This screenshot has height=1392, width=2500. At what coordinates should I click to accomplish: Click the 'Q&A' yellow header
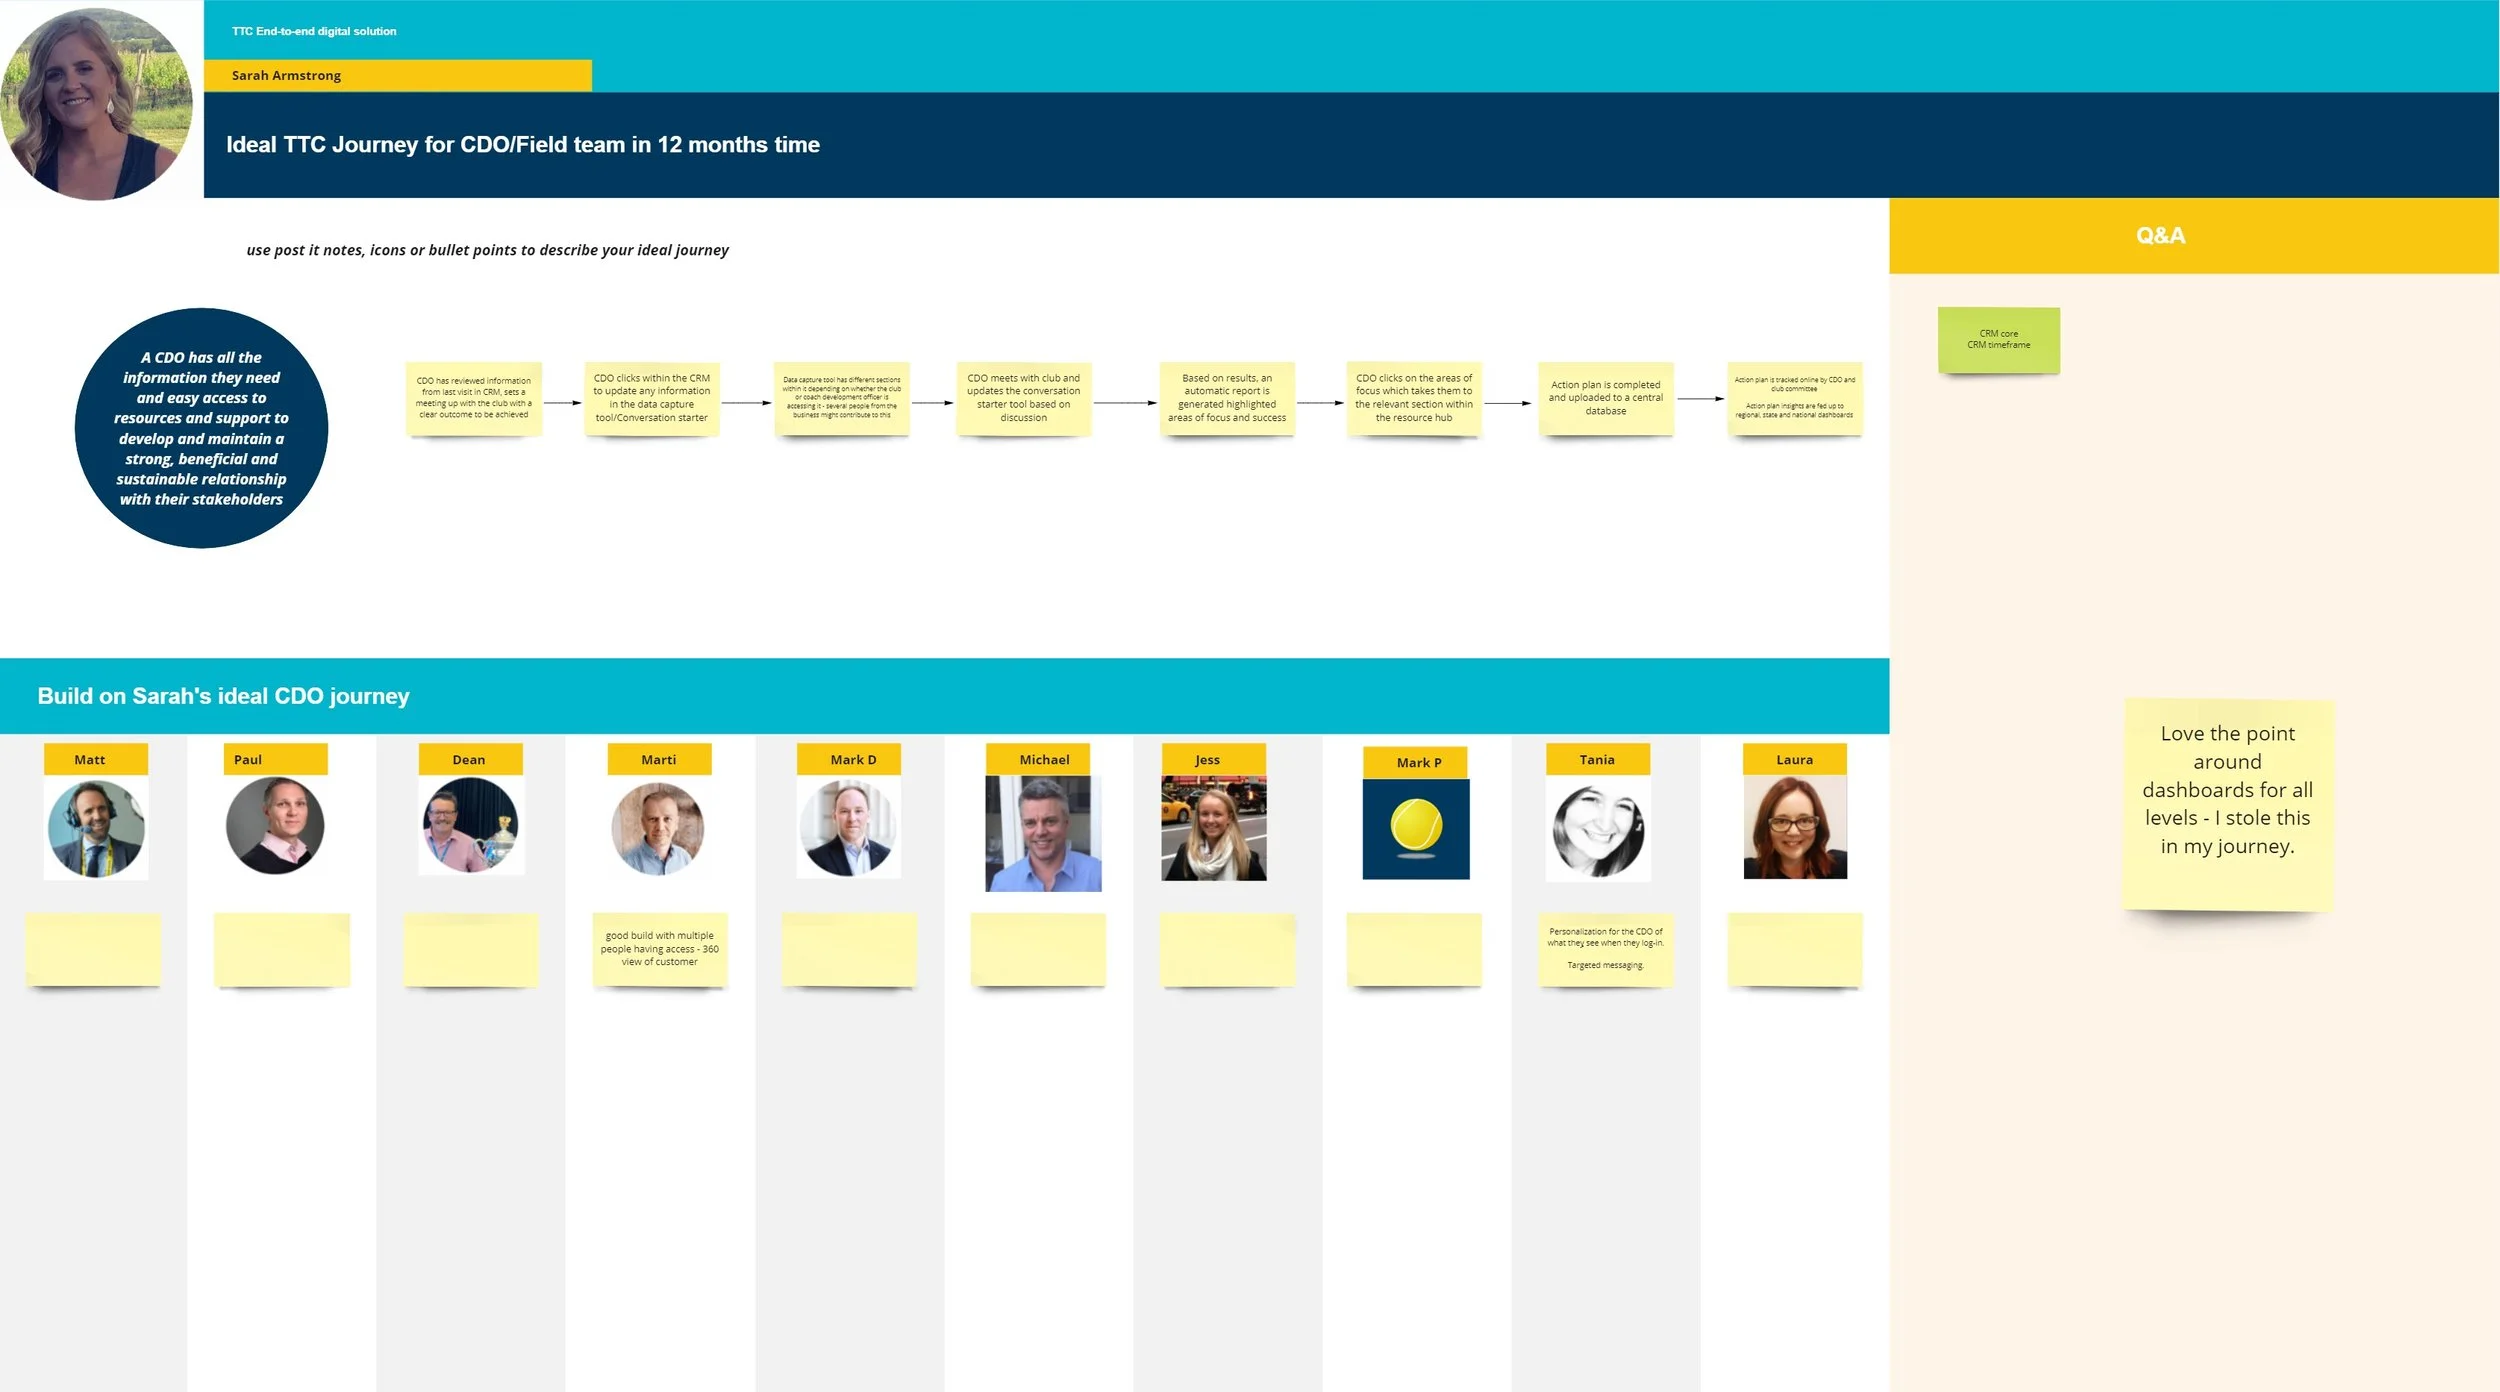coord(2160,236)
